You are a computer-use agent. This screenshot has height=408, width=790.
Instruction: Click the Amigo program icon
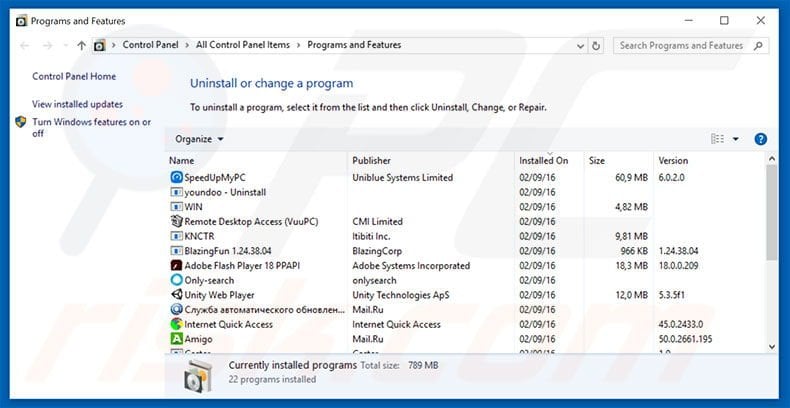pos(176,338)
